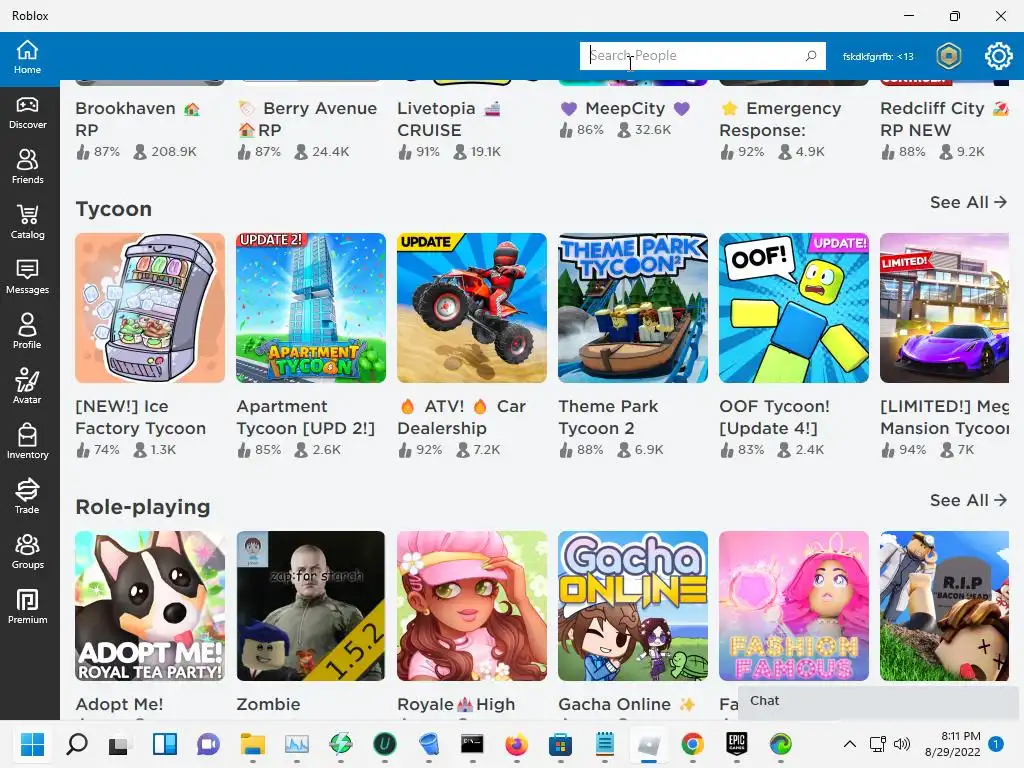Click the Theme Park Tycoon 2 title
The image size is (1024, 768).
click(x=608, y=417)
